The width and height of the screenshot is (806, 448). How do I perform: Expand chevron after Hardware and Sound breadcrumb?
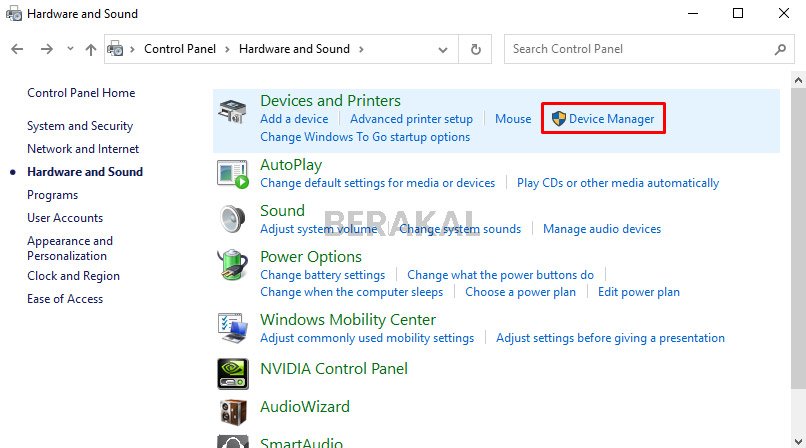361,49
